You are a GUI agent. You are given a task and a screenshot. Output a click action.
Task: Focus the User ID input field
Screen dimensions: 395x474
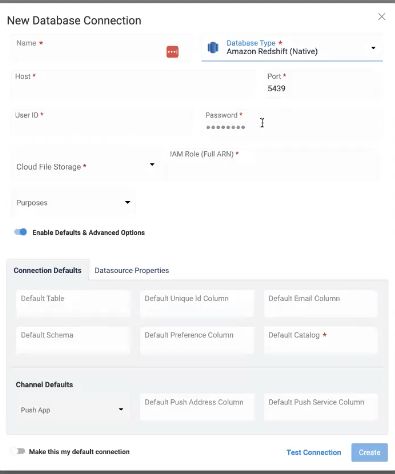pos(102,121)
